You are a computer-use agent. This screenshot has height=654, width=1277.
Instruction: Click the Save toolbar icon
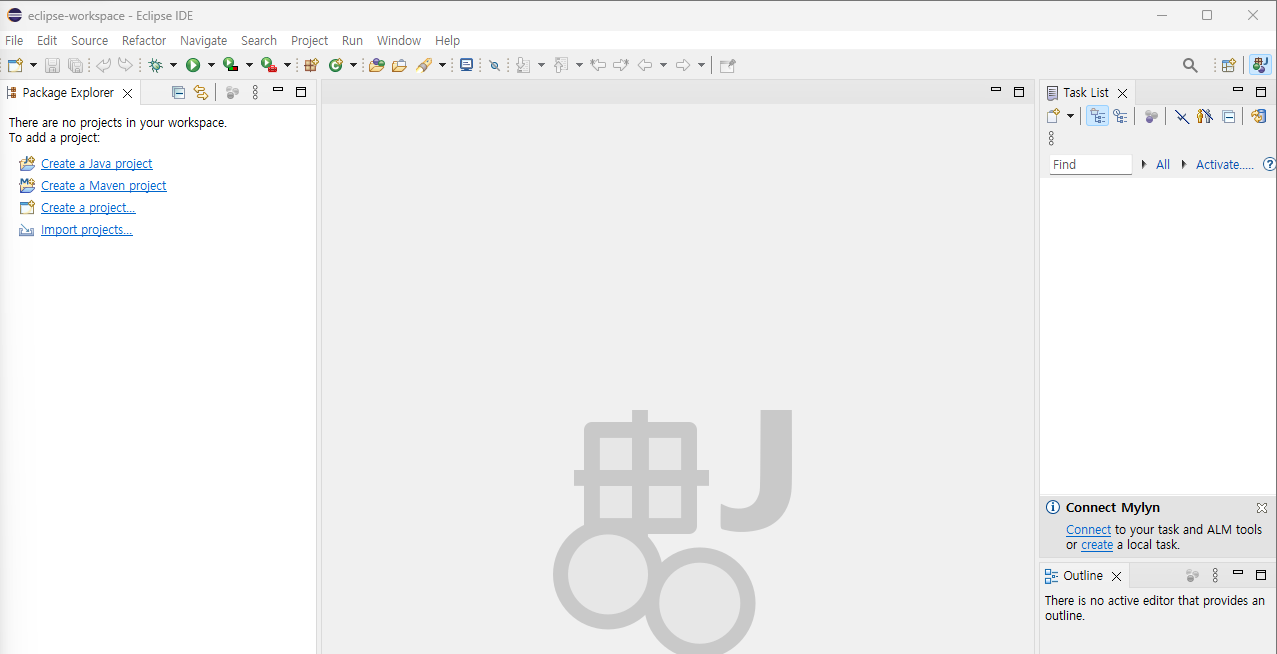[52, 65]
